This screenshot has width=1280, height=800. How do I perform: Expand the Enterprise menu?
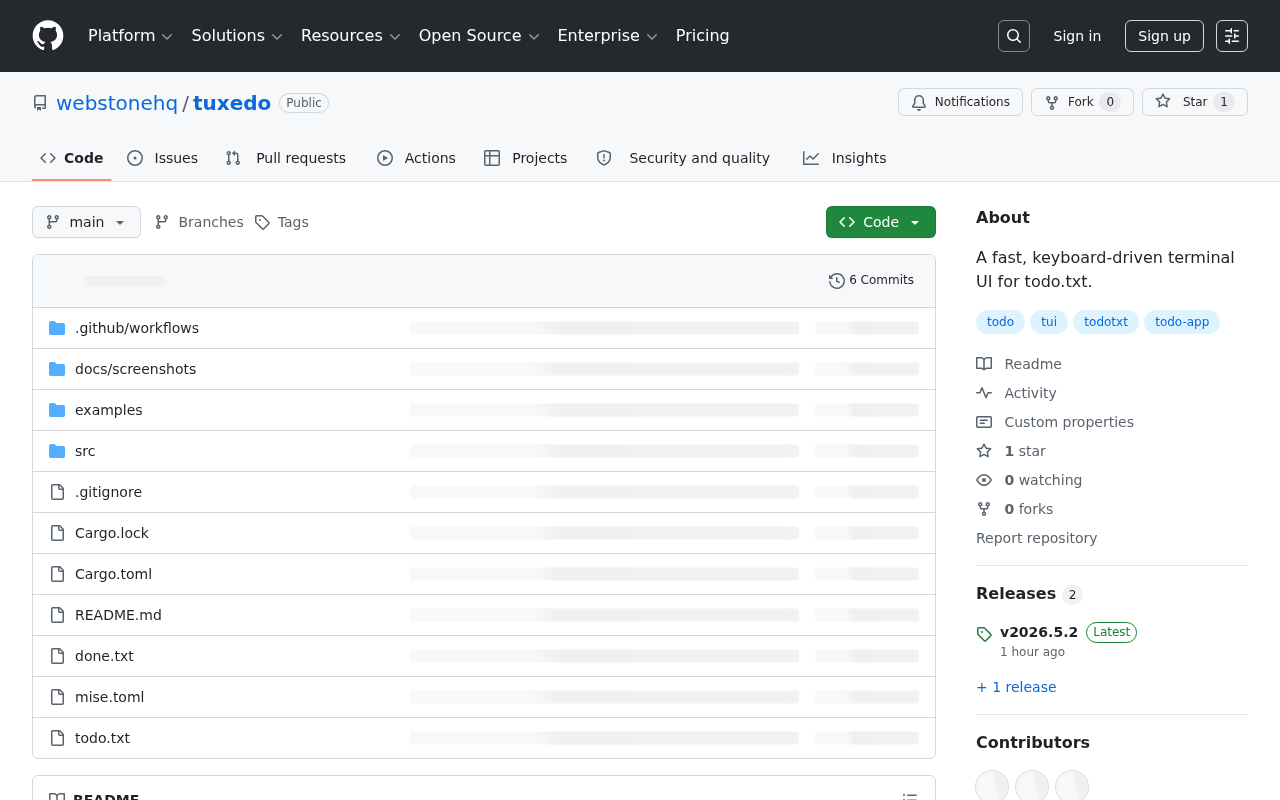coord(607,36)
